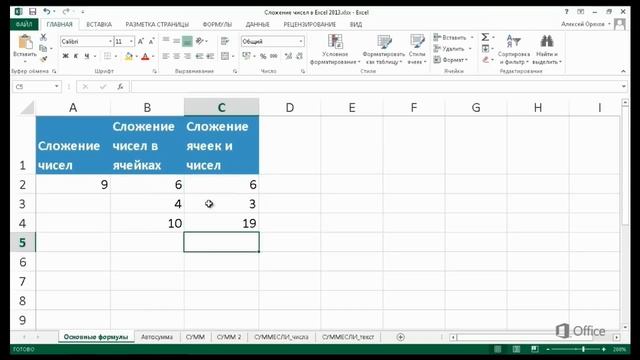Decrease decimal places

300,56
